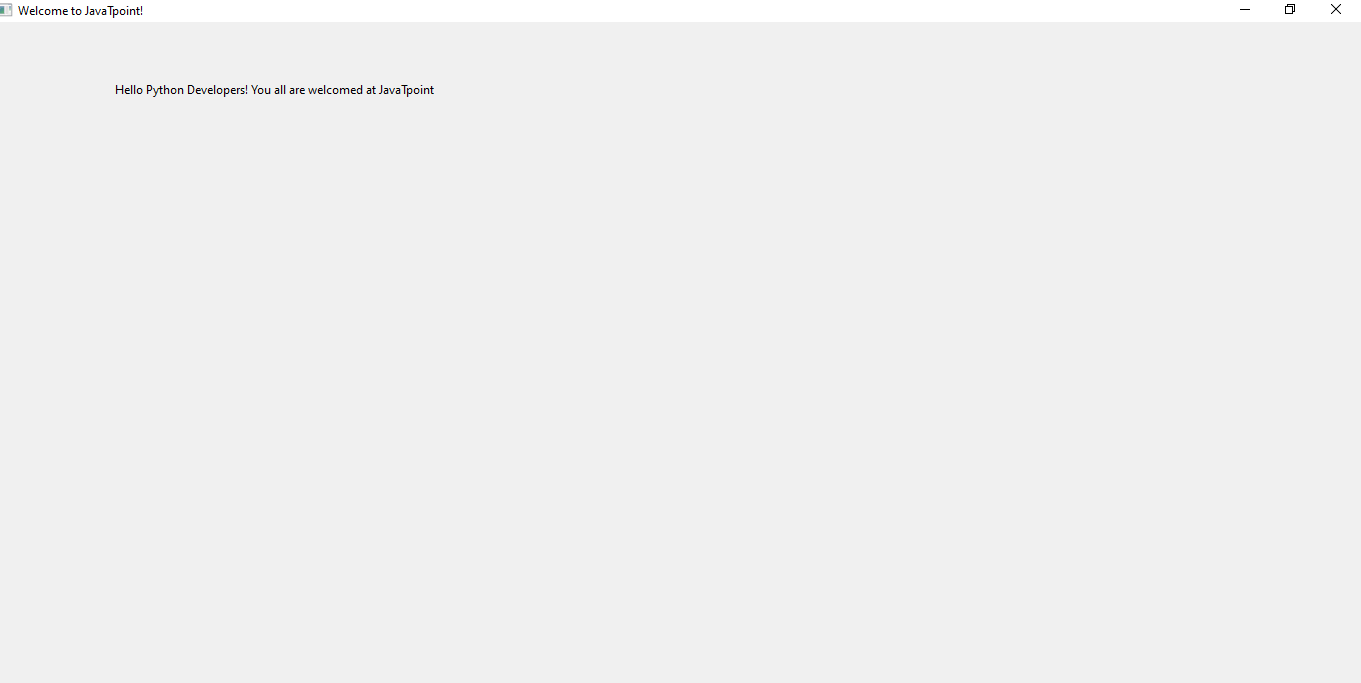Click the 'Welcome to JavaTpoint!' title text
The width and height of the screenshot is (1361, 683).
pyautogui.click(x=80, y=11)
